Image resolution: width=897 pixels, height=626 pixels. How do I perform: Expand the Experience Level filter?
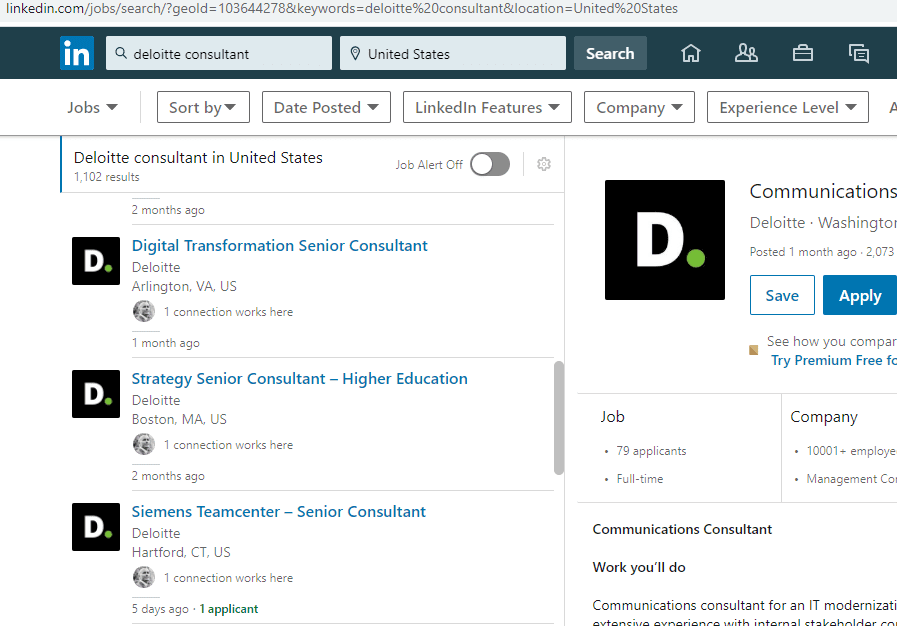788,107
